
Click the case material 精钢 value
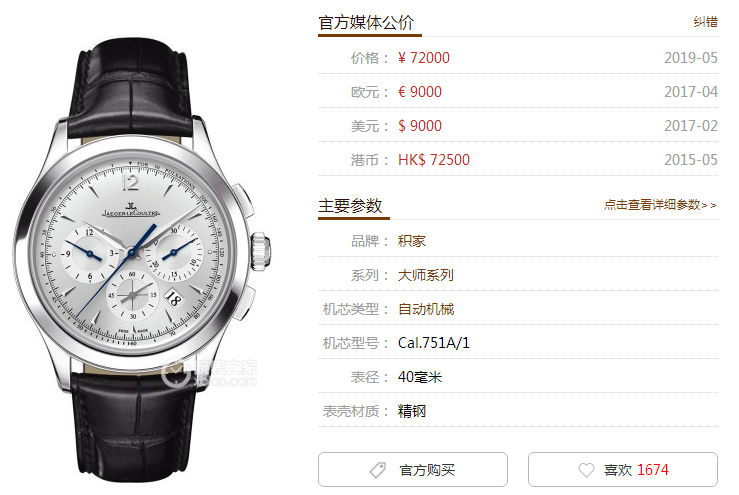[412, 411]
